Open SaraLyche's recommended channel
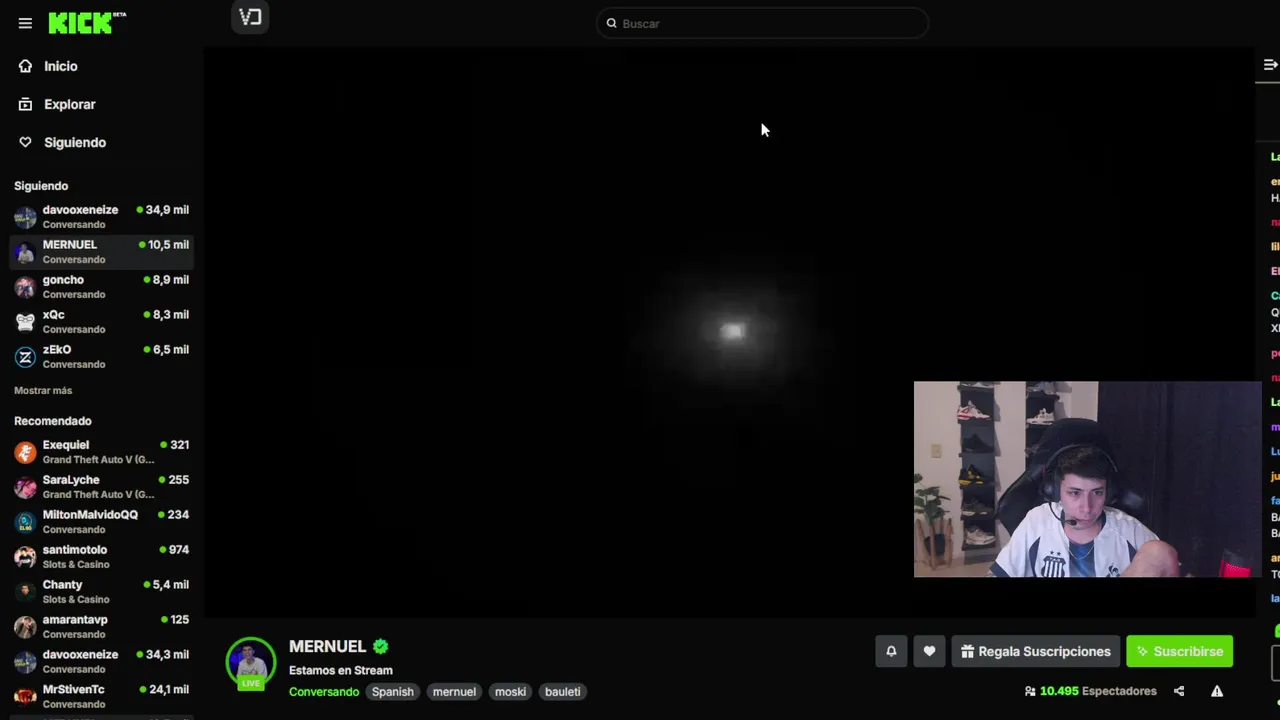The height and width of the screenshot is (720, 1280). click(x=102, y=487)
